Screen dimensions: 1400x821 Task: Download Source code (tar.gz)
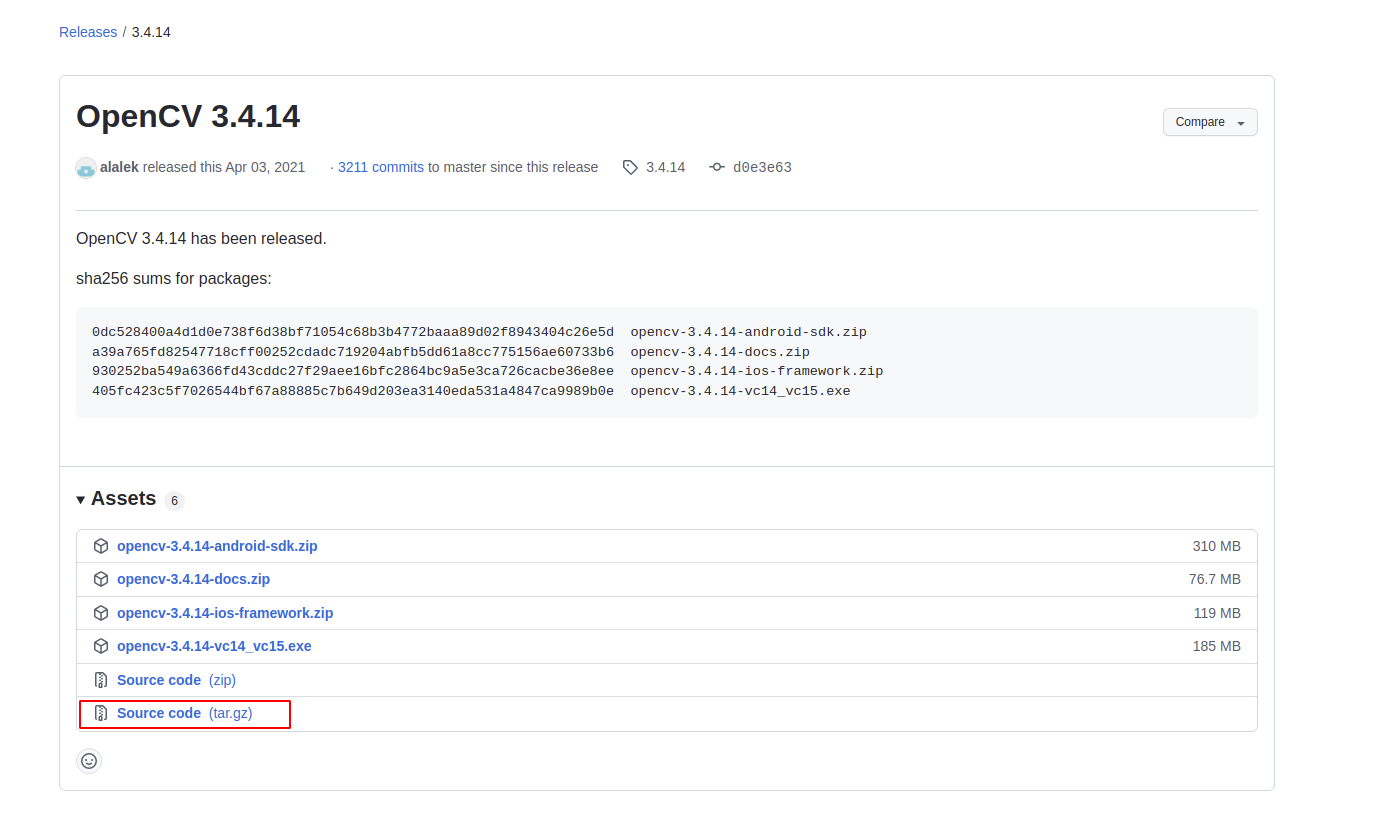pyautogui.click(x=185, y=713)
